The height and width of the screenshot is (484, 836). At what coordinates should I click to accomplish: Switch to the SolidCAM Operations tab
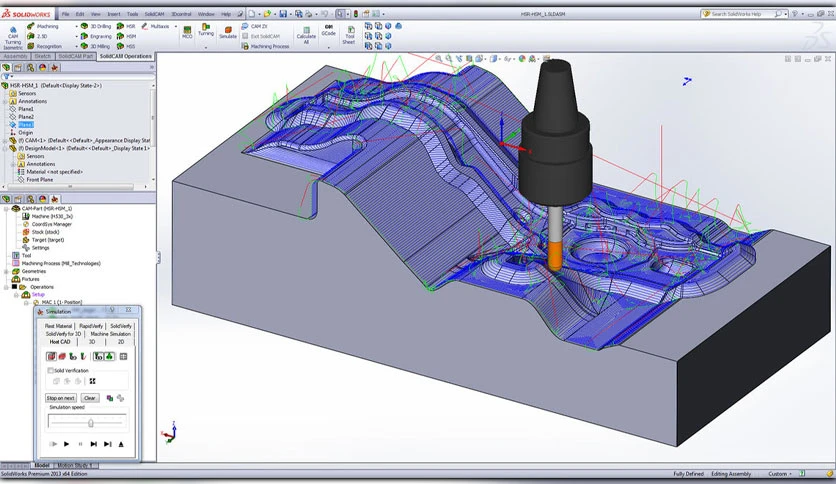coord(126,57)
